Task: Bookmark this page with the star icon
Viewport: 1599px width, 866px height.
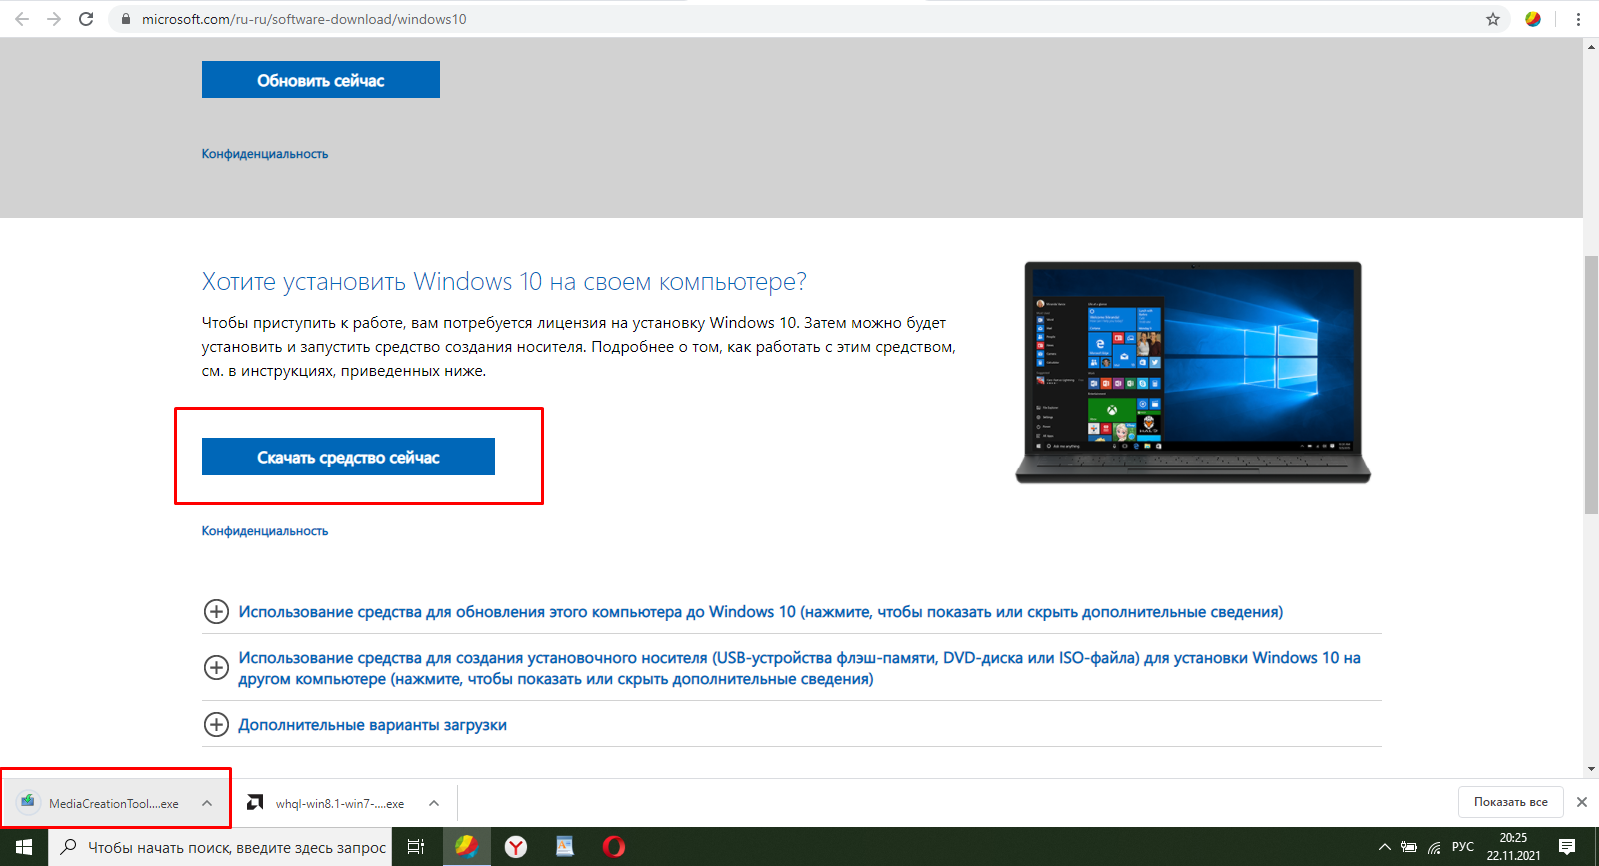Action: pos(1492,19)
